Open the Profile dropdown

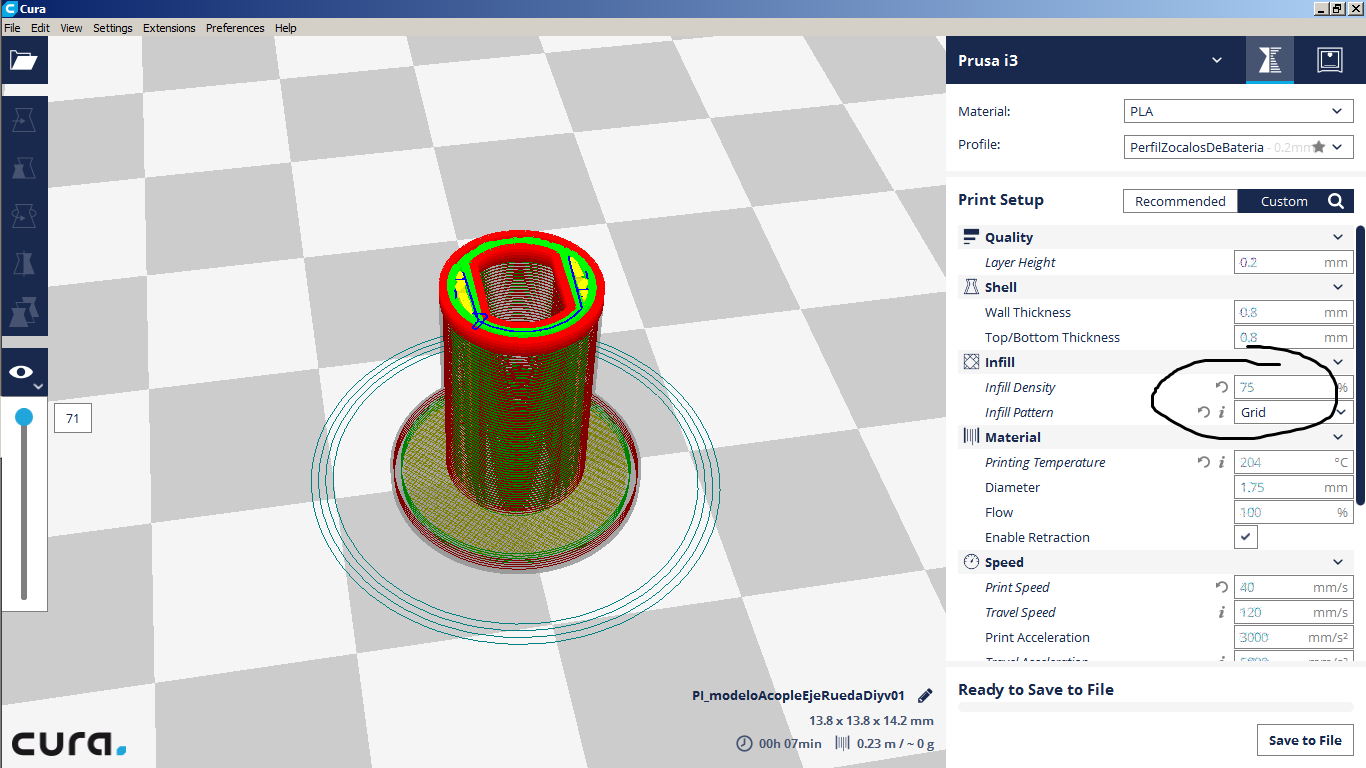pos(1239,146)
